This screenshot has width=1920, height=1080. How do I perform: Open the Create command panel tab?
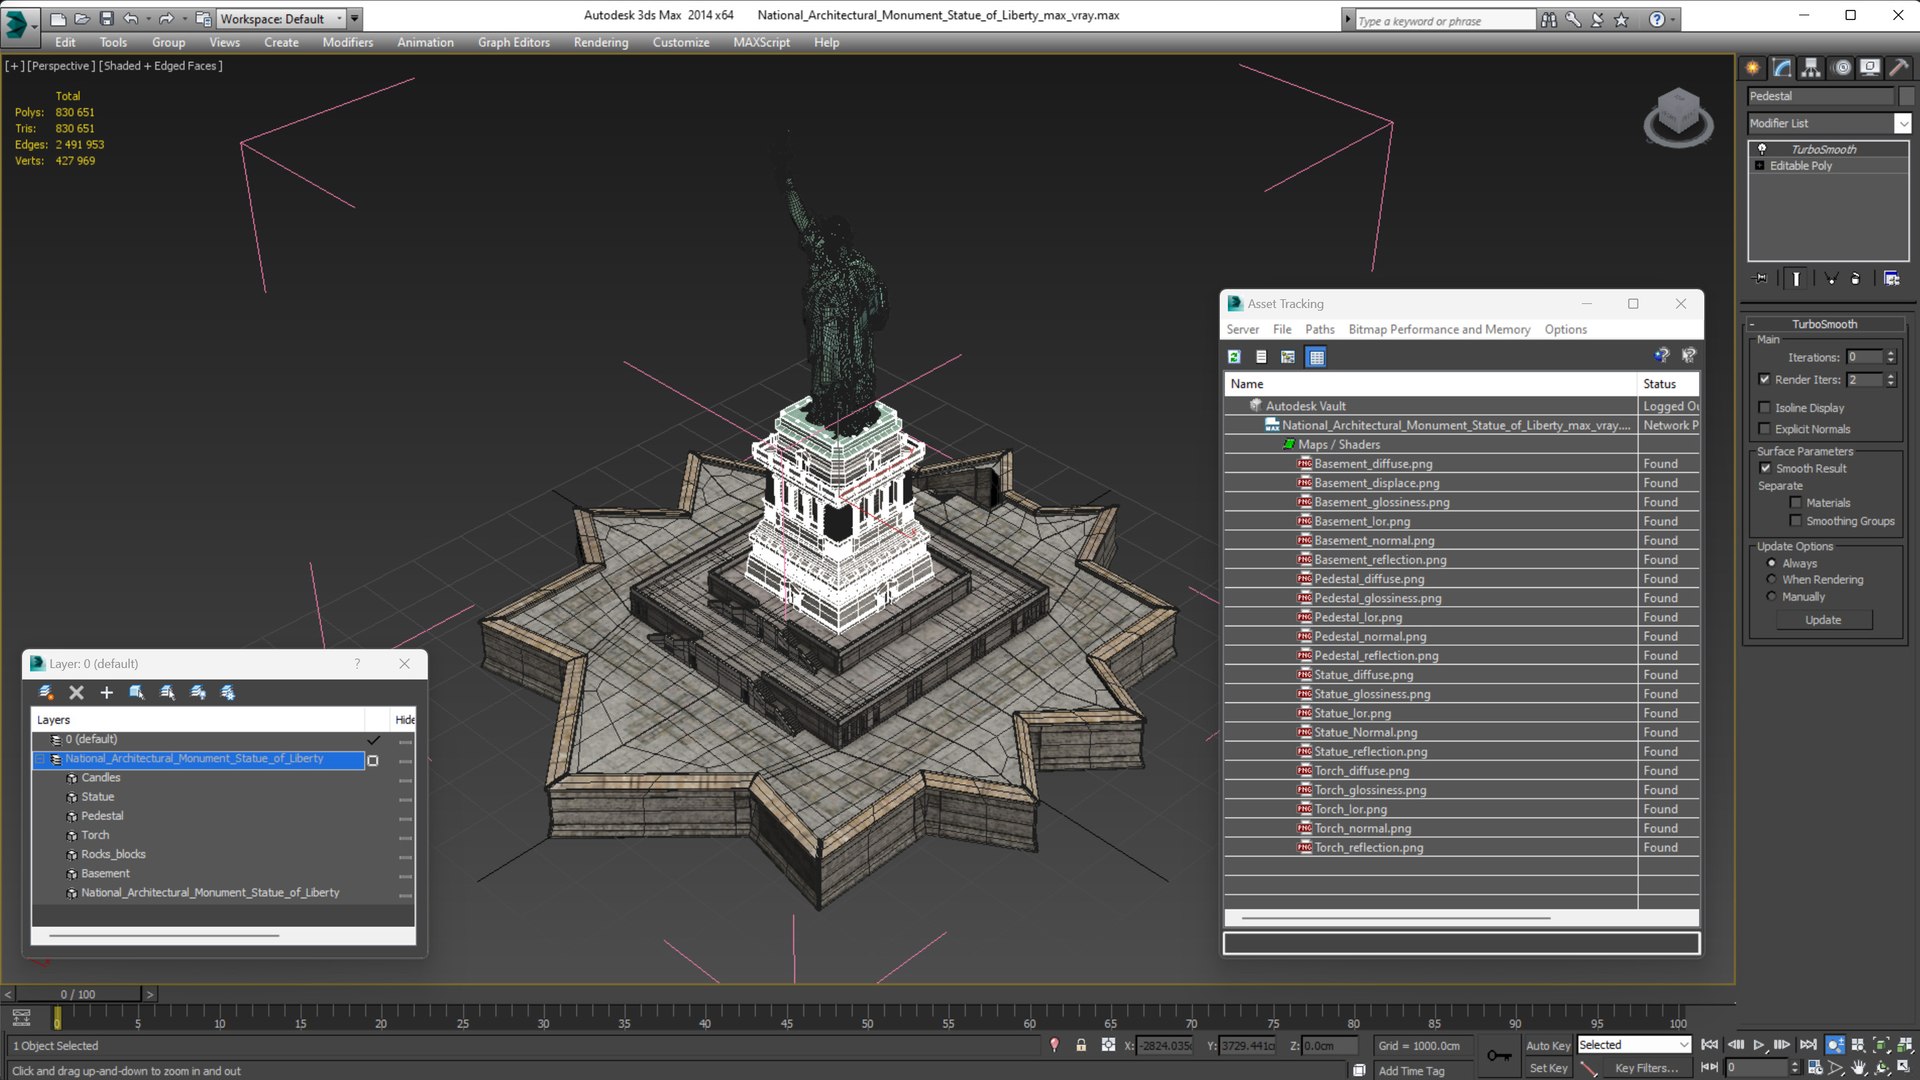click(x=1752, y=68)
